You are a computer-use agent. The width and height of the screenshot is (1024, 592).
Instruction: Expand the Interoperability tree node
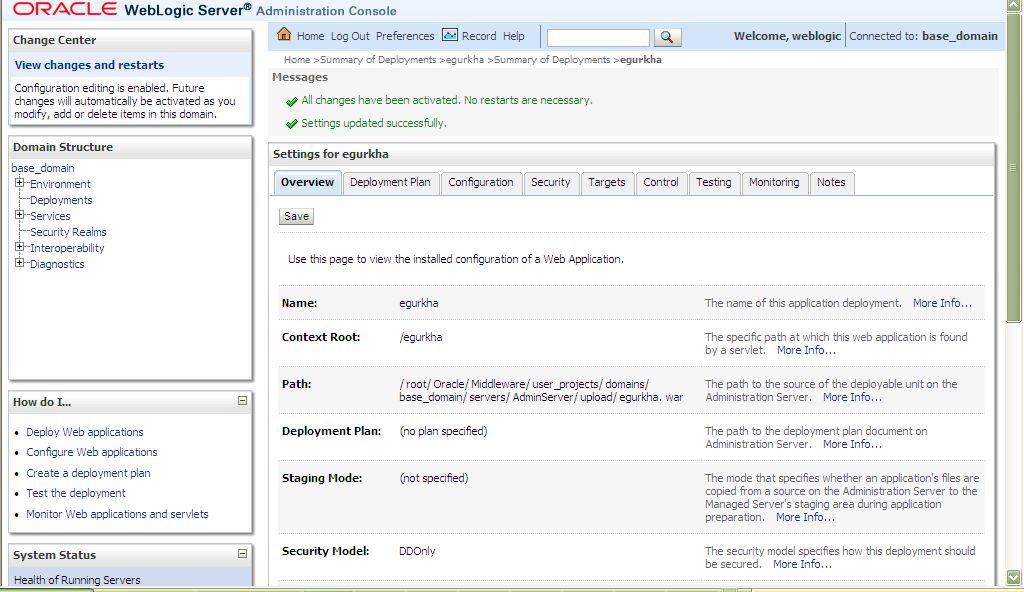click(20, 247)
